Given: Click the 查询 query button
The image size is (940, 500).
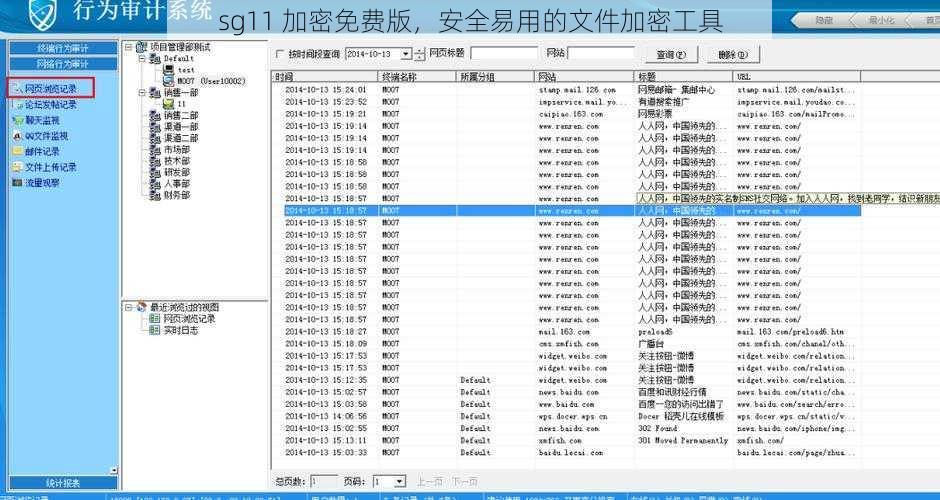Looking at the screenshot, I should 671,55.
